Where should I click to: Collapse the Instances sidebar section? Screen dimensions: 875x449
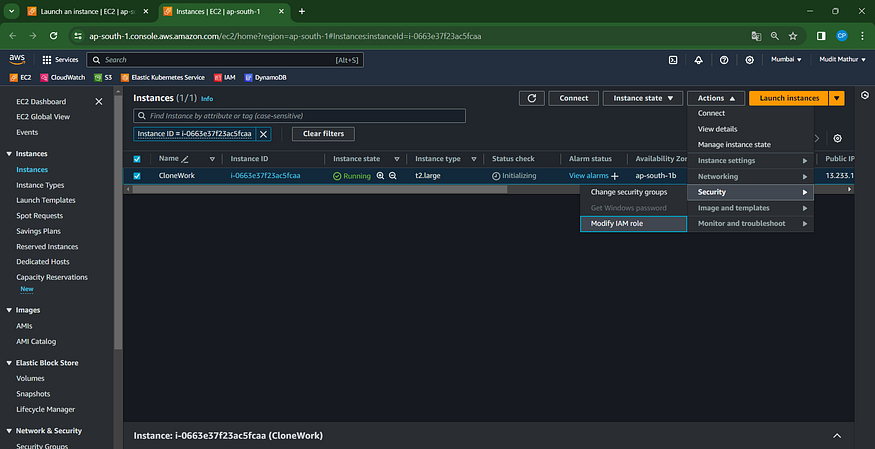(x=9, y=154)
